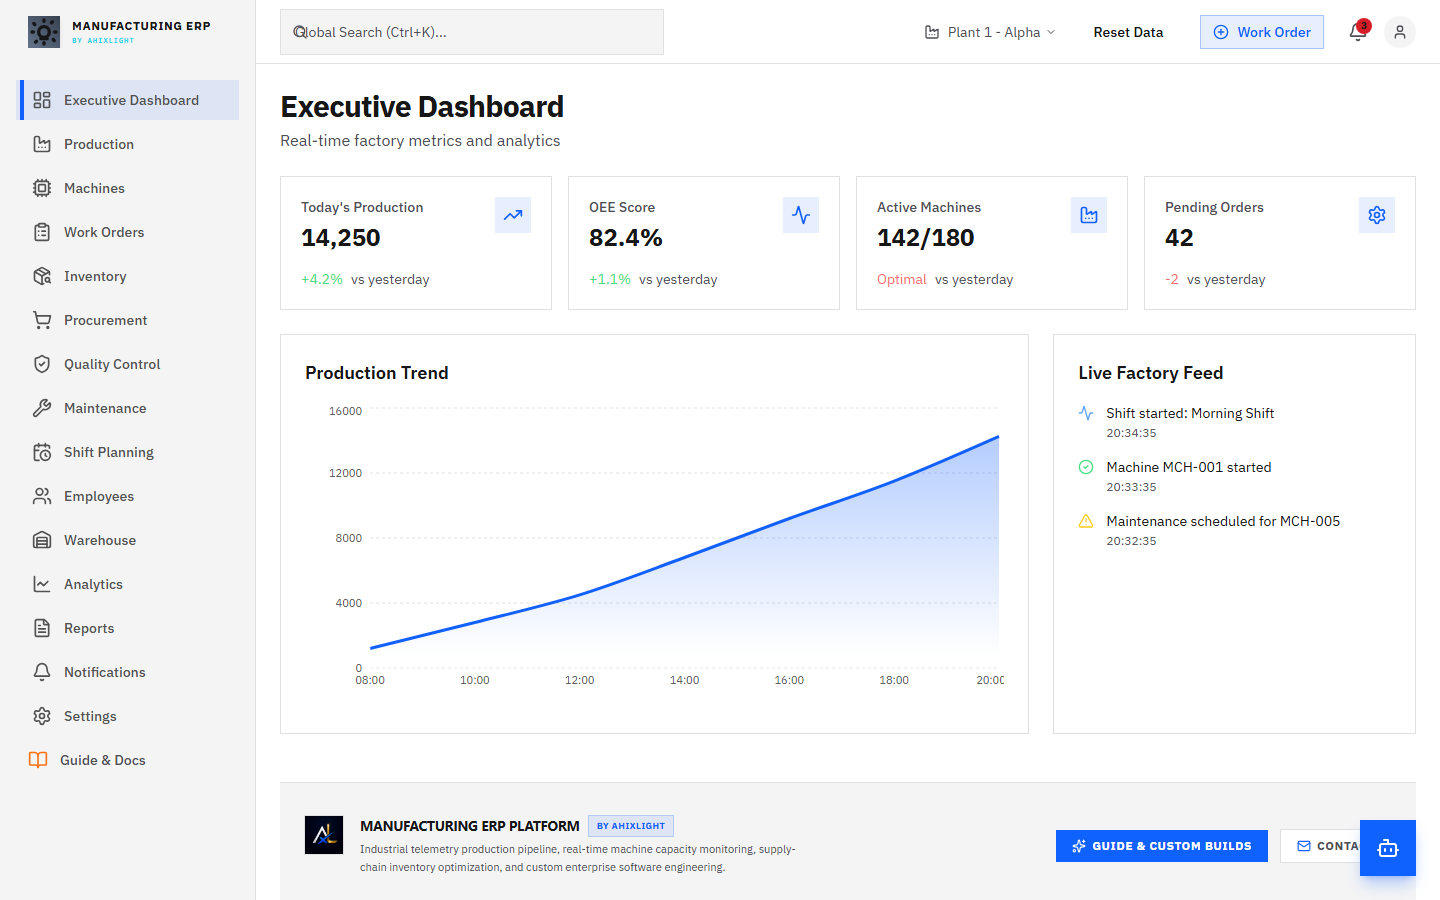
Task: Click the Quality Control shield icon
Action: pyautogui.click(x=42, y=364)
